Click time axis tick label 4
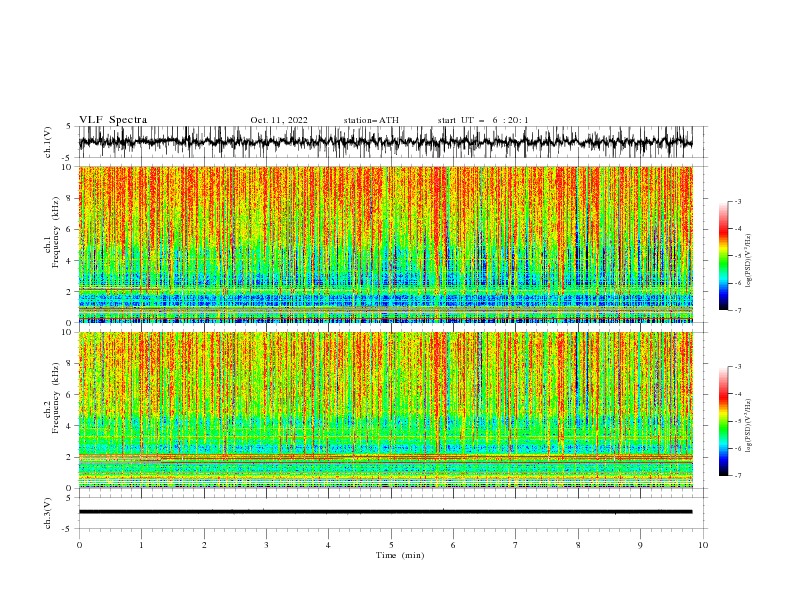Viewport: 792px width, 612px height. click(329, 545)
